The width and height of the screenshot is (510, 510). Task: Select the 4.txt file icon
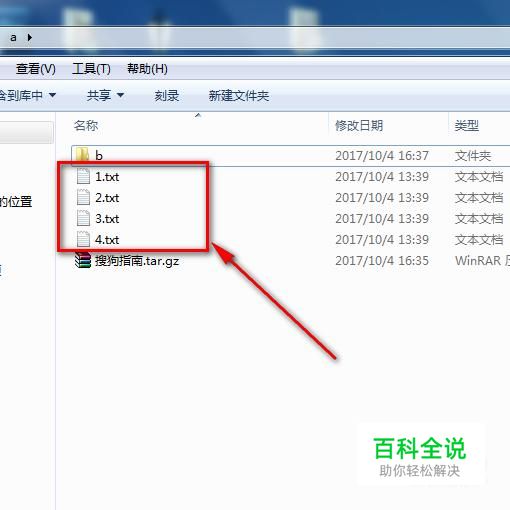pyautogui.click(x=83, y=239)
